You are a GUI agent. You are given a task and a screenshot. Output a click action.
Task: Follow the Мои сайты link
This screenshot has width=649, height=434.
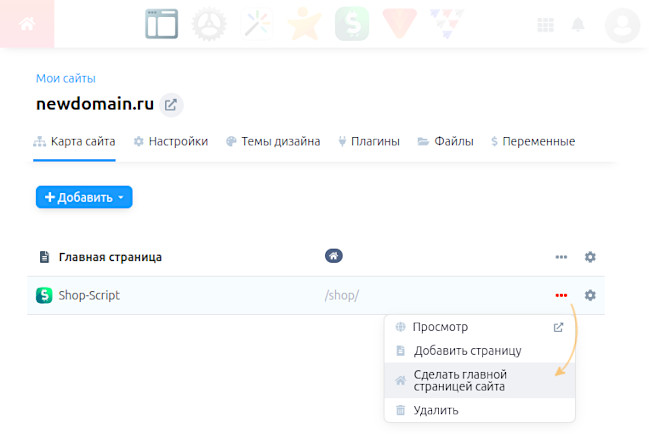click(x=66, y=78)
